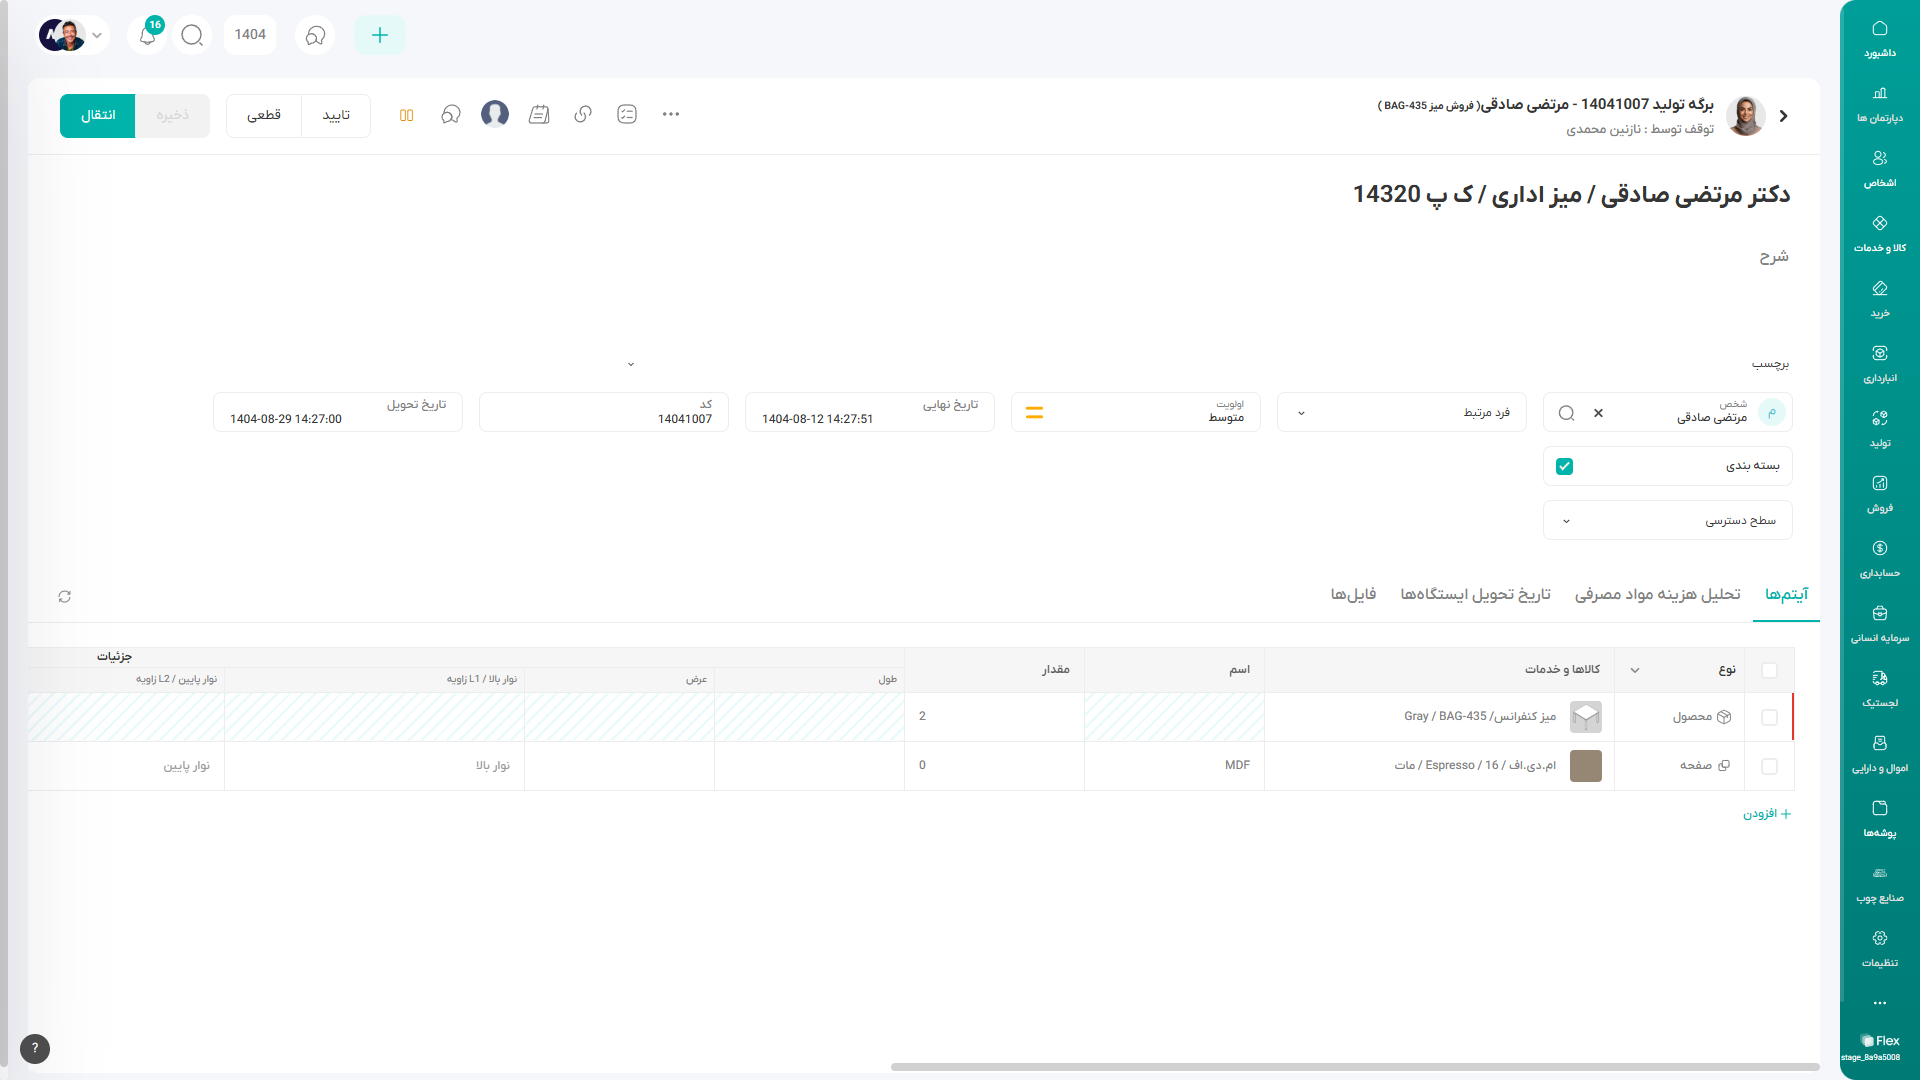Check the select-all checkbox in table header
This screenshot has width=1920, height=1080.
(x=1769, y=670)
